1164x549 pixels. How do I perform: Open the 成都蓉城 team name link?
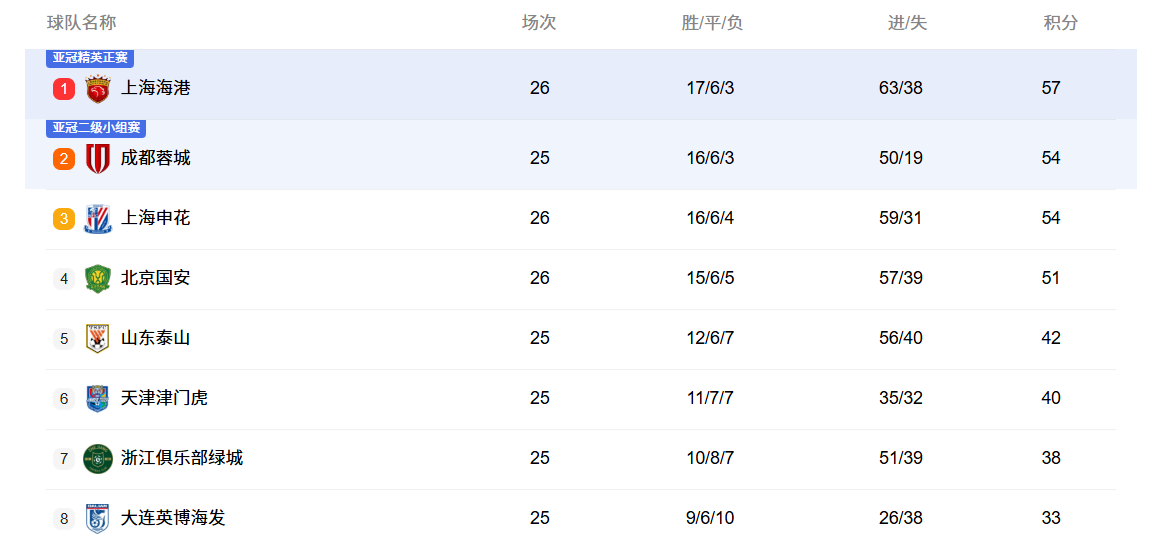click(x=156, y=158)
